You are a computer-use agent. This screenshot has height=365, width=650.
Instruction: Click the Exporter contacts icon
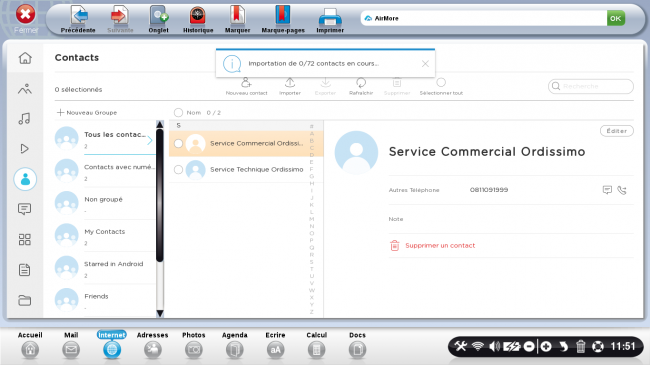325,83
